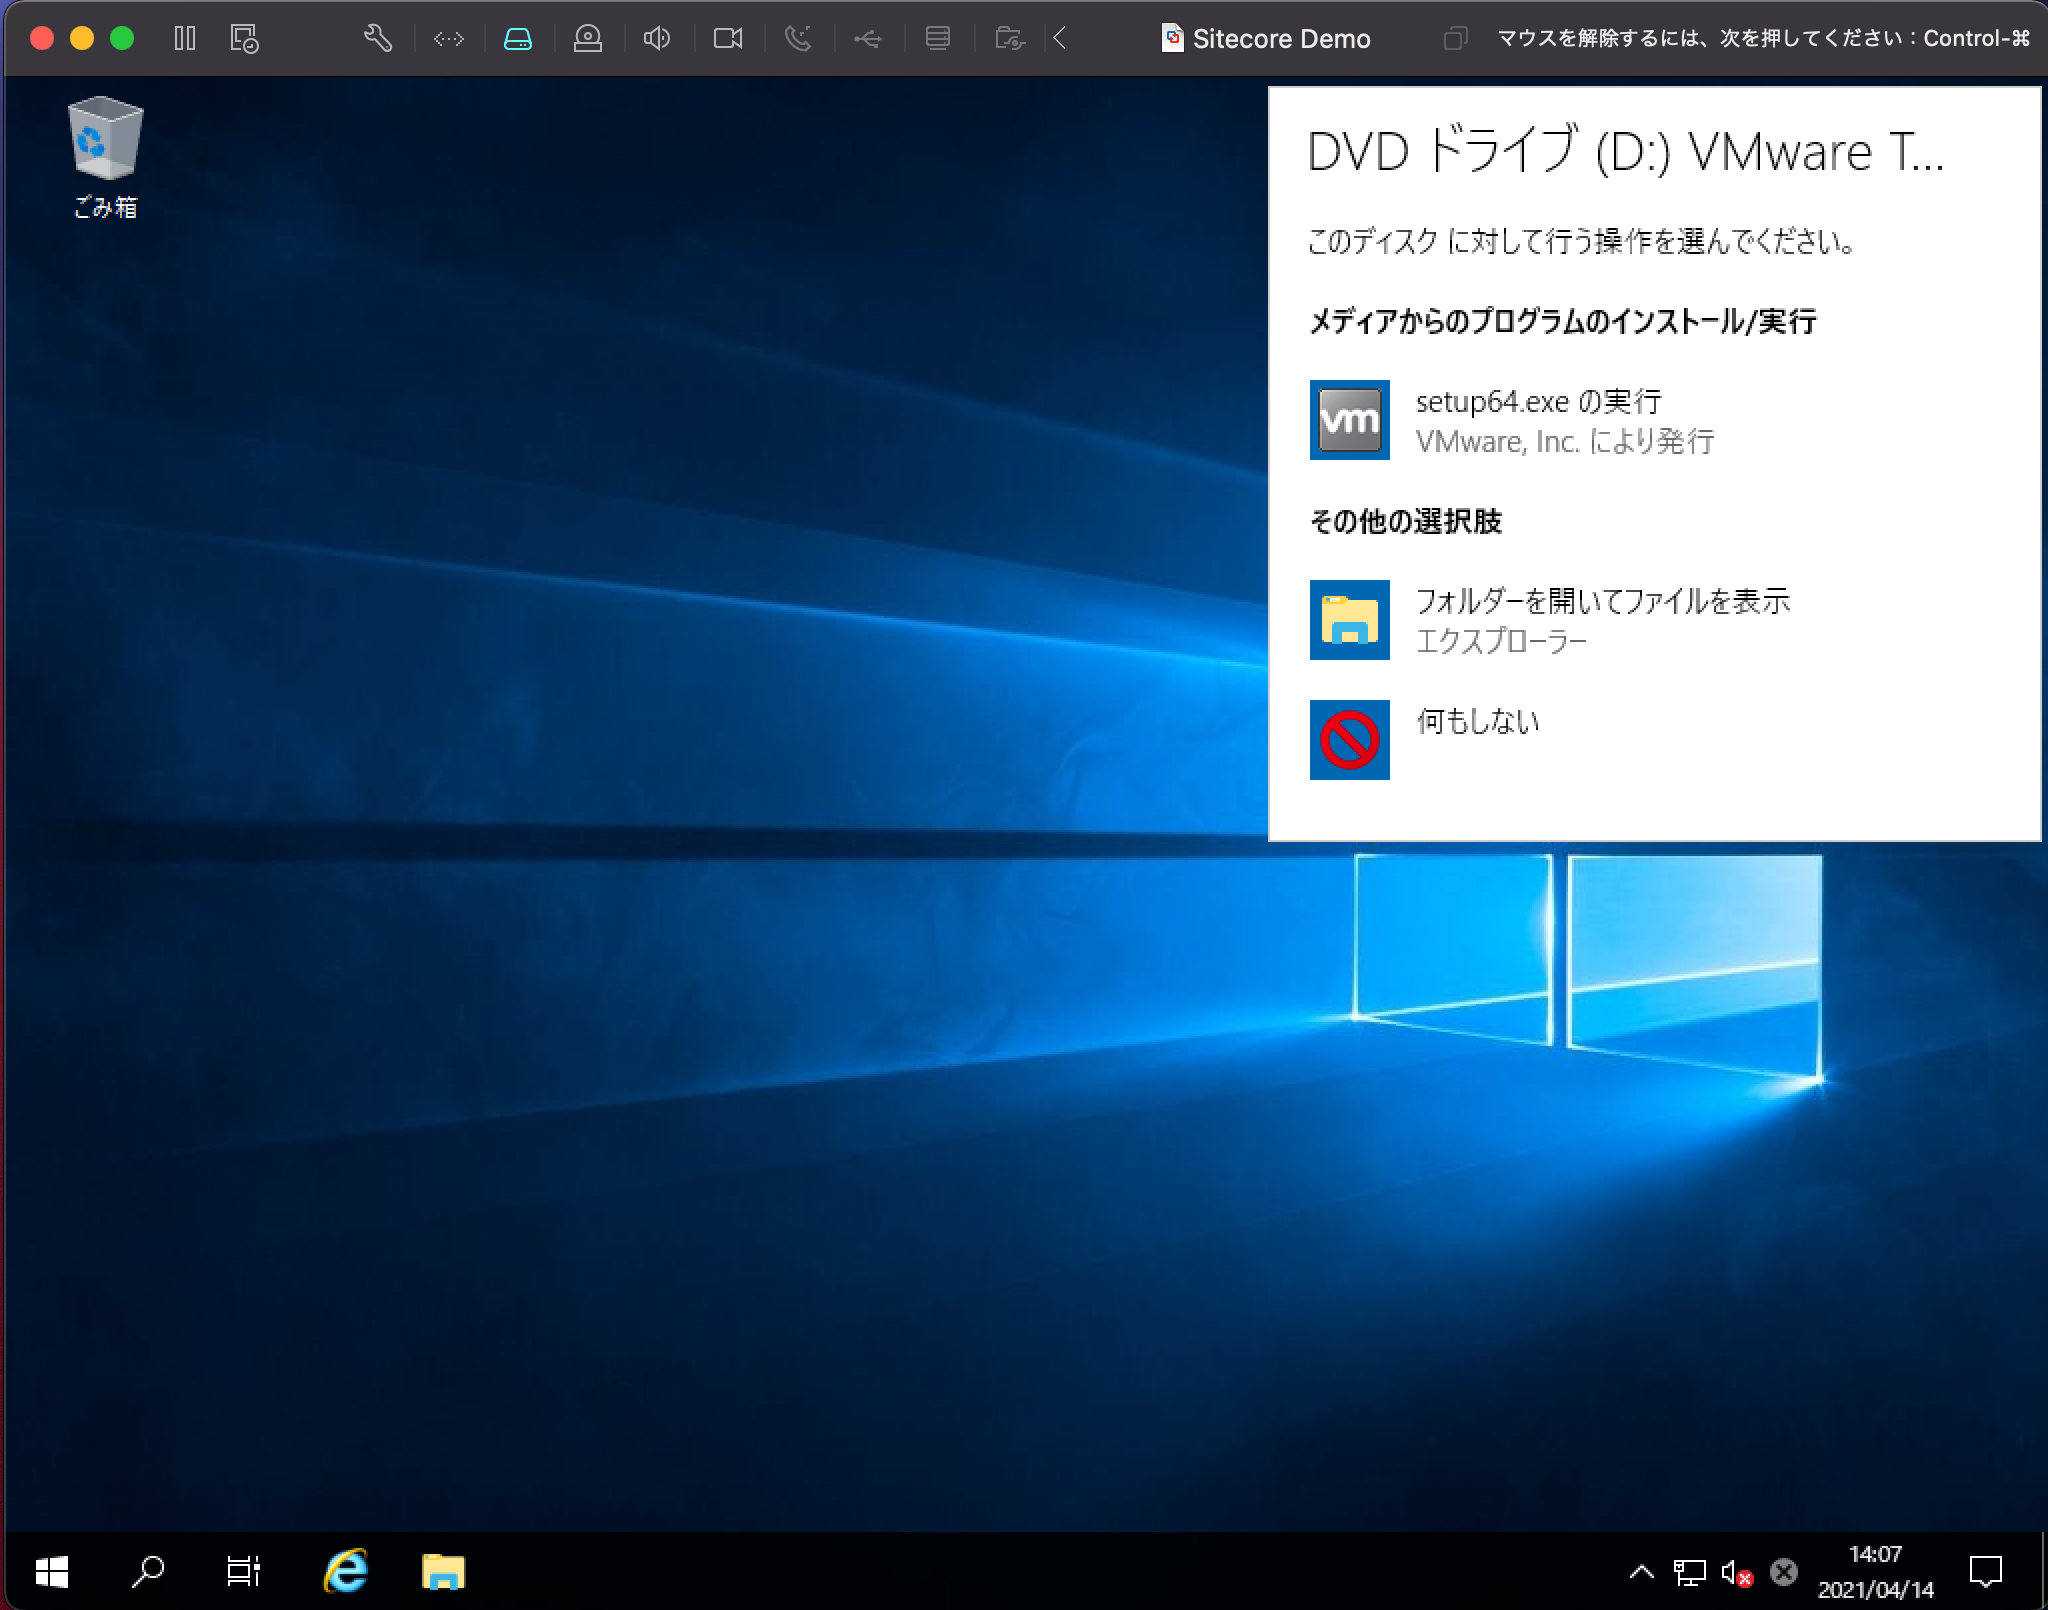Click the network status tray icon
Image resolution: width=2048 pixels, height=1610 pixels.
point(1689,1573)
